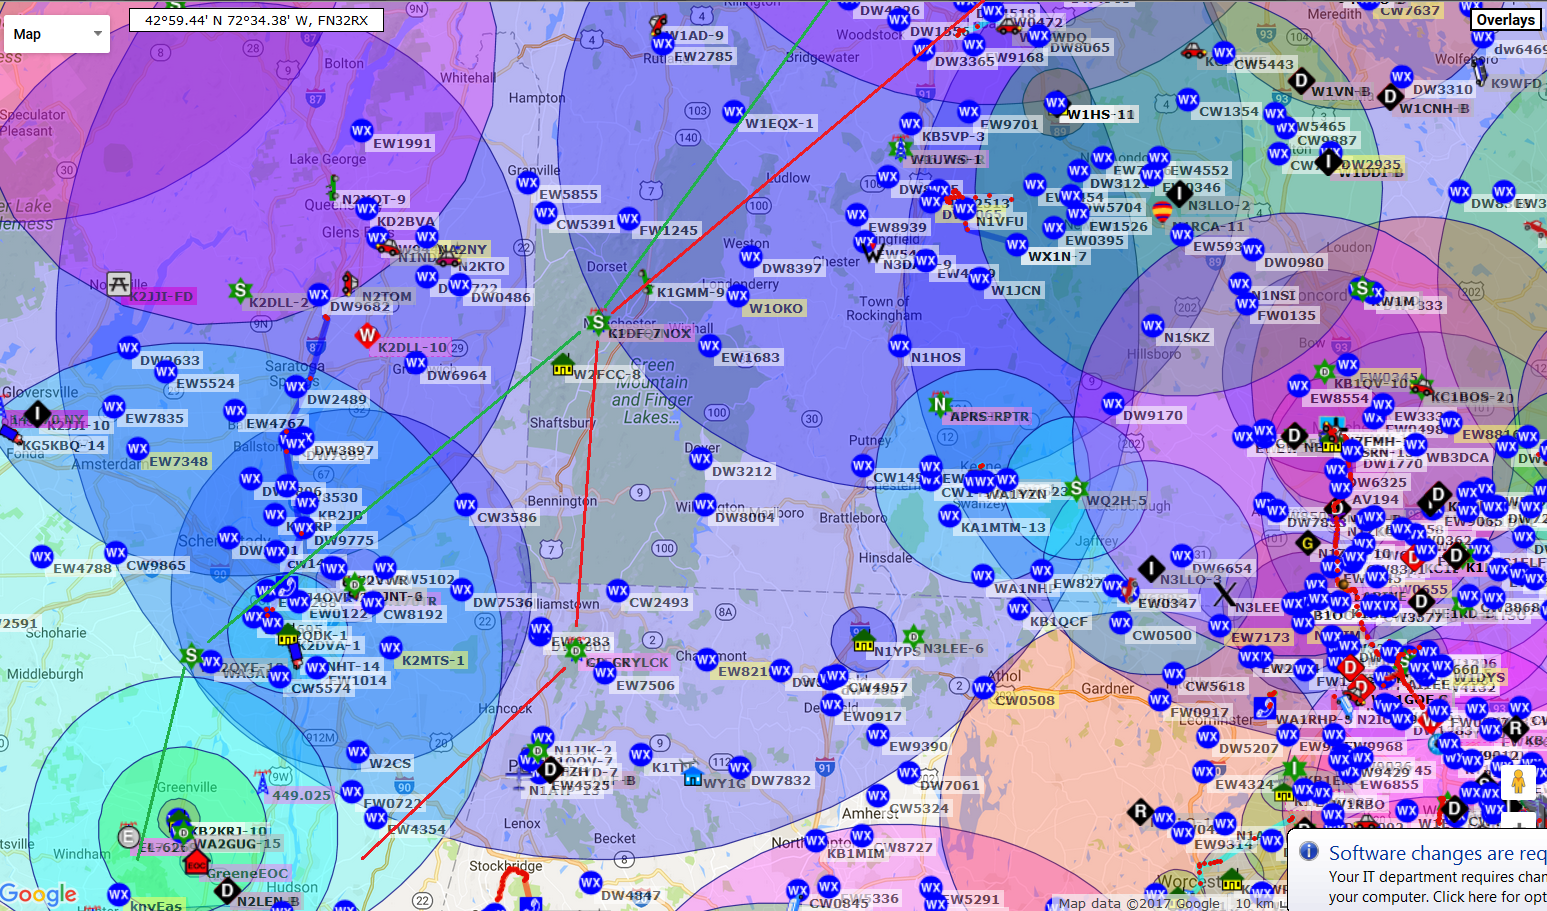Select the hot air balloon station icon
The width and height of the screenshot is (1547, 911).
pyautogui.click(x=1162, y=212)
